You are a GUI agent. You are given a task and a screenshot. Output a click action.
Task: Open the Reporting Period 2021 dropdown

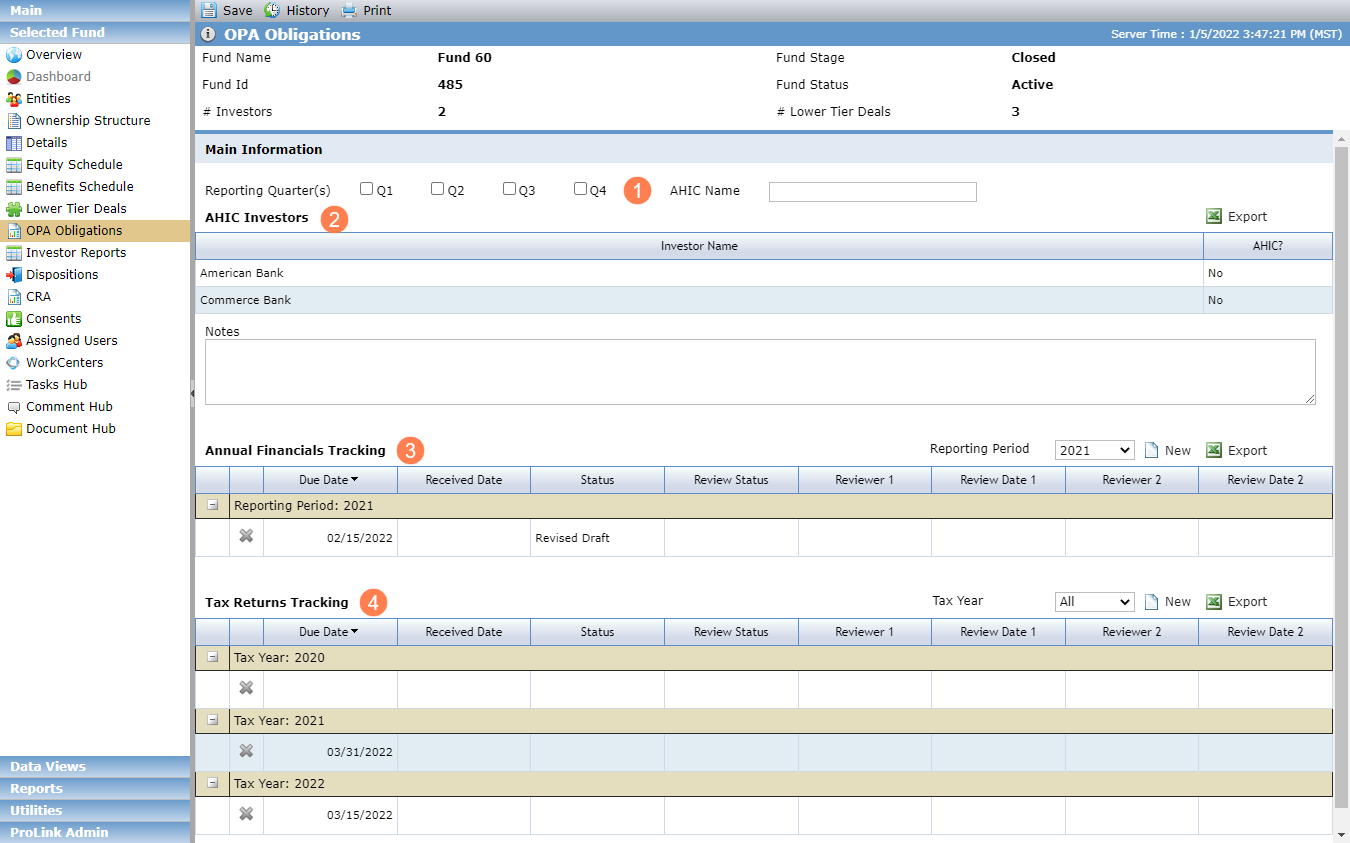point(1094,450)
